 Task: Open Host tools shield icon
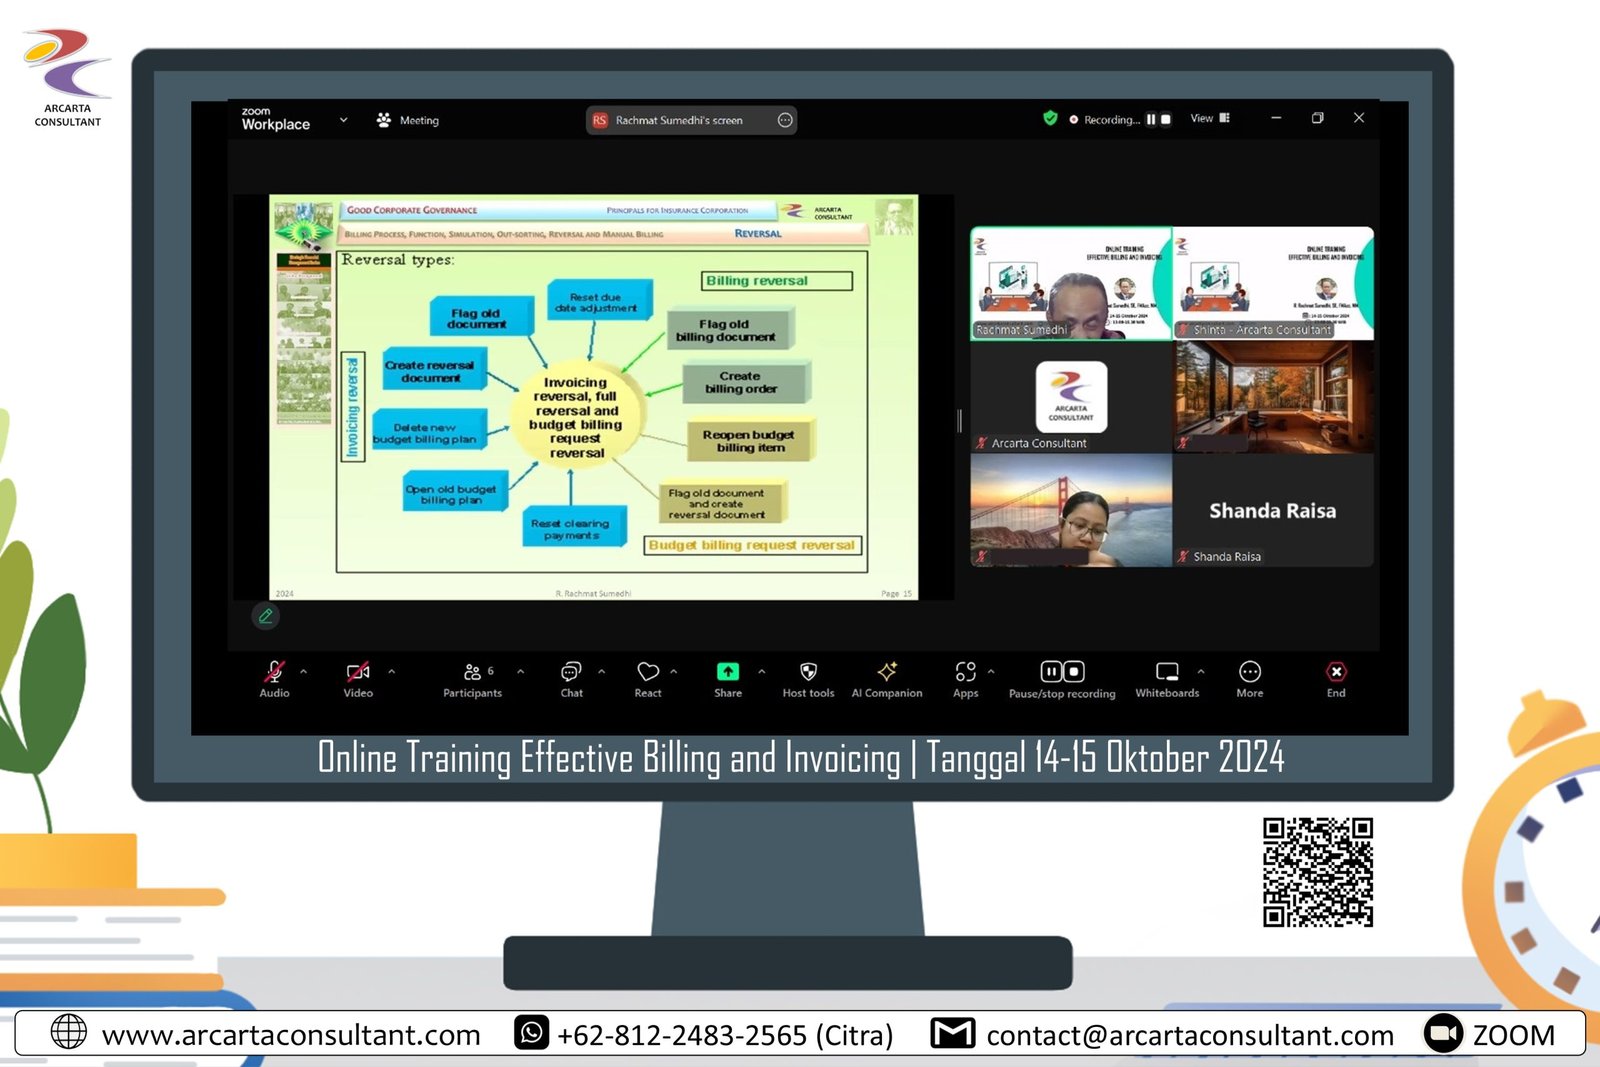pos(808,672)
